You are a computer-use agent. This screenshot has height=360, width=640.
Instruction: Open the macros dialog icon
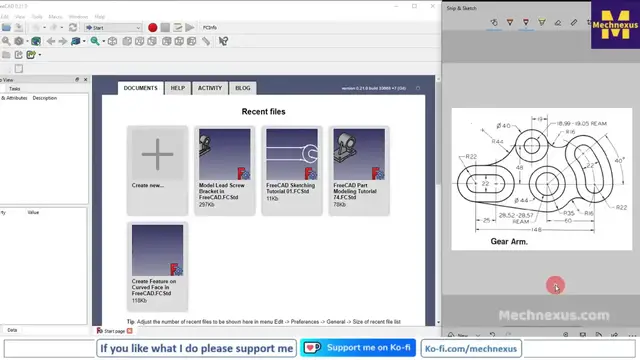[177, 27]
